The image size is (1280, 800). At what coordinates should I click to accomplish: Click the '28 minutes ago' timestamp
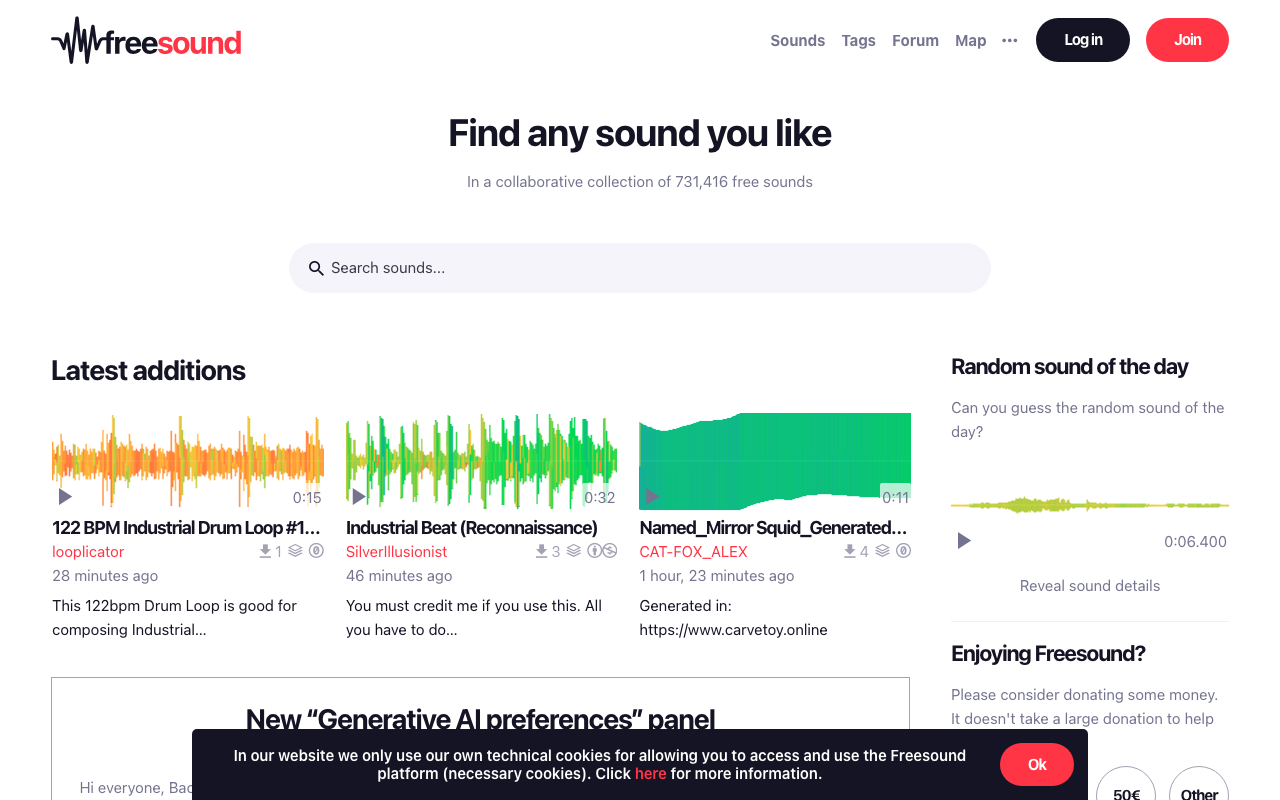point(105,576)
